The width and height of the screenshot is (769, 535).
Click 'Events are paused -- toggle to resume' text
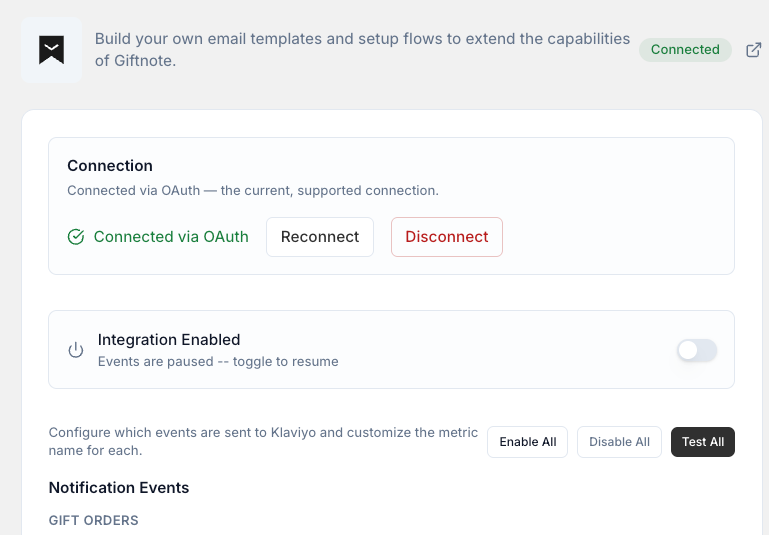pyautogui.click(x=218, y=361)
